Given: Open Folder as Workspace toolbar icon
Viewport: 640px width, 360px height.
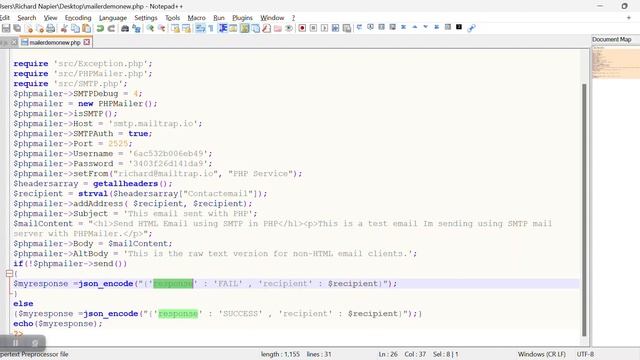Looking at the screenshot, I should coord(278,28).
